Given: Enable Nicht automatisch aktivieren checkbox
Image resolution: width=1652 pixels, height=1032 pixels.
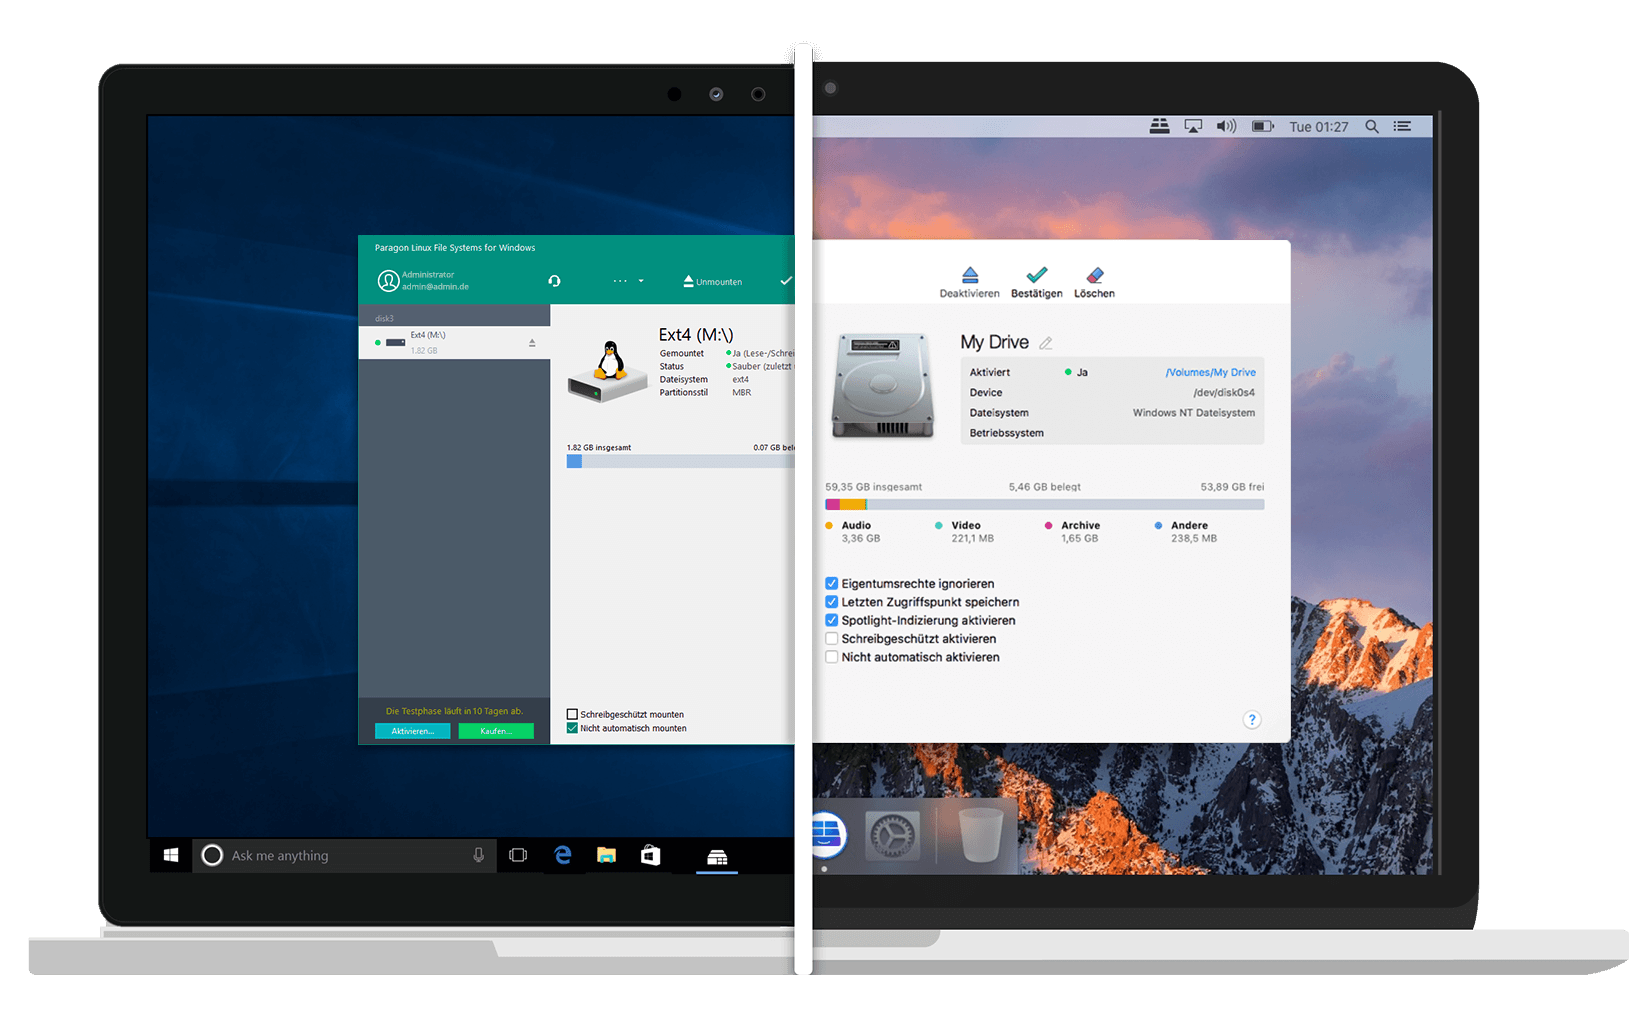Looking at the screenshot, I should 831,657.
